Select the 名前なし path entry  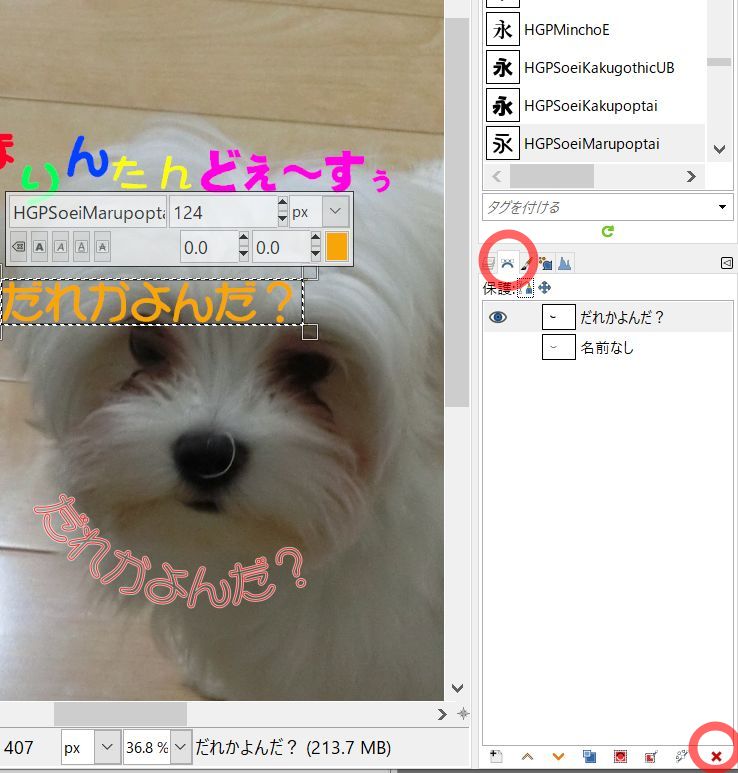[607, 348]
